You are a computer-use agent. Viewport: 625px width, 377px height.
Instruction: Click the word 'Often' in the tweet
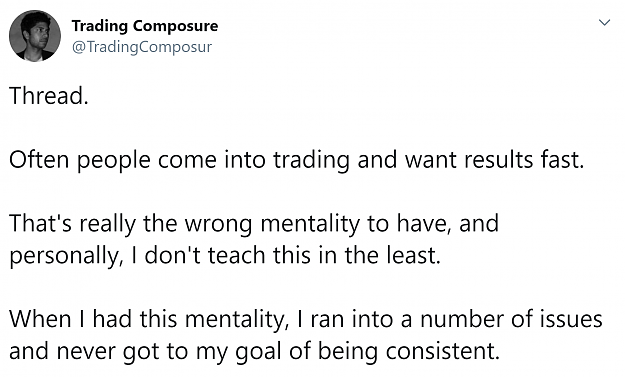pyautogui.click(x=39, y=159)
